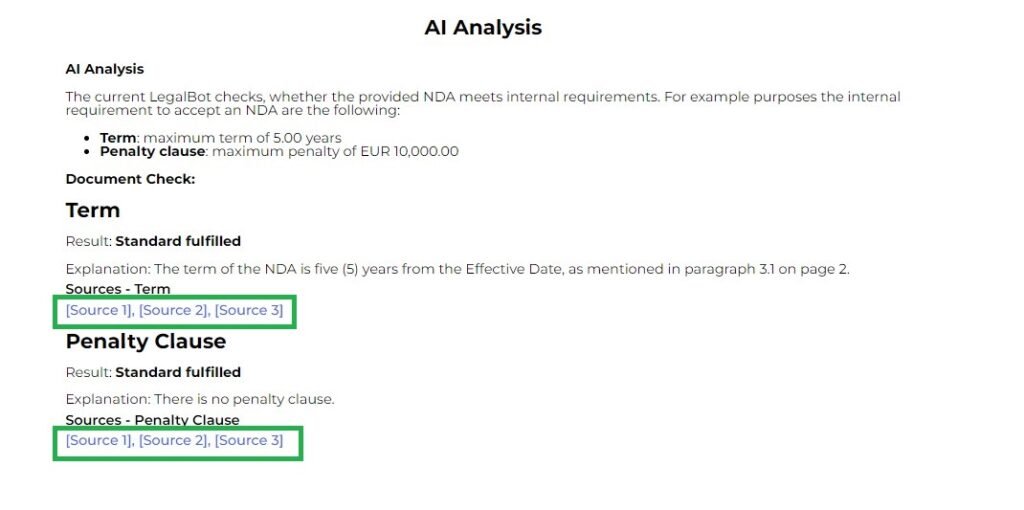Screen dimensions: 1024x510
Task: Click Standard fulfilled result below Penalty Clause heading
Action: point(178,372)
